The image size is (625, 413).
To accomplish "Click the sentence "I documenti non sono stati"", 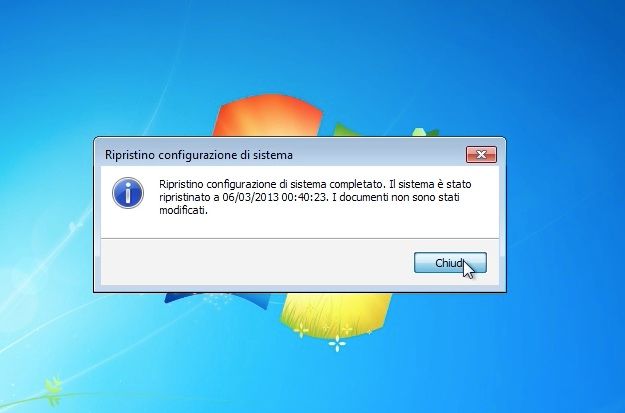I will click(x=396, y=197).
